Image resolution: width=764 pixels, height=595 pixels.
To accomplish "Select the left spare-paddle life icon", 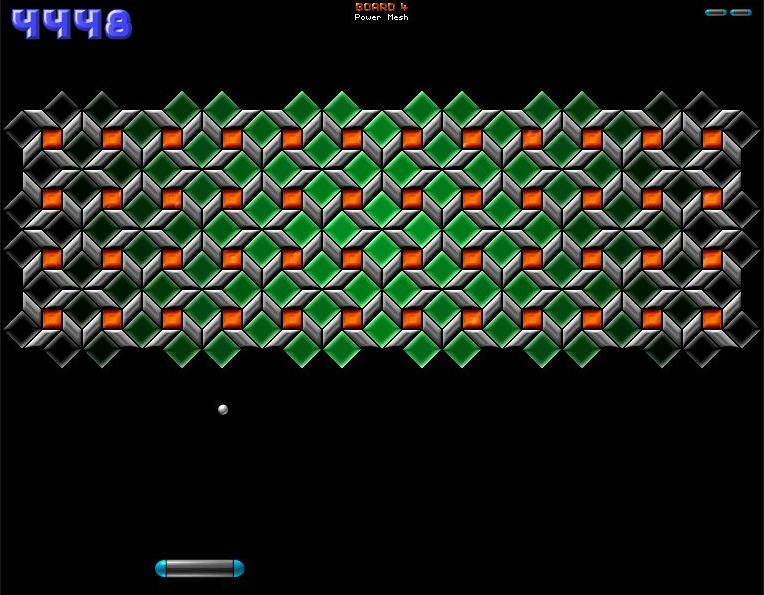I will [715, 12].
